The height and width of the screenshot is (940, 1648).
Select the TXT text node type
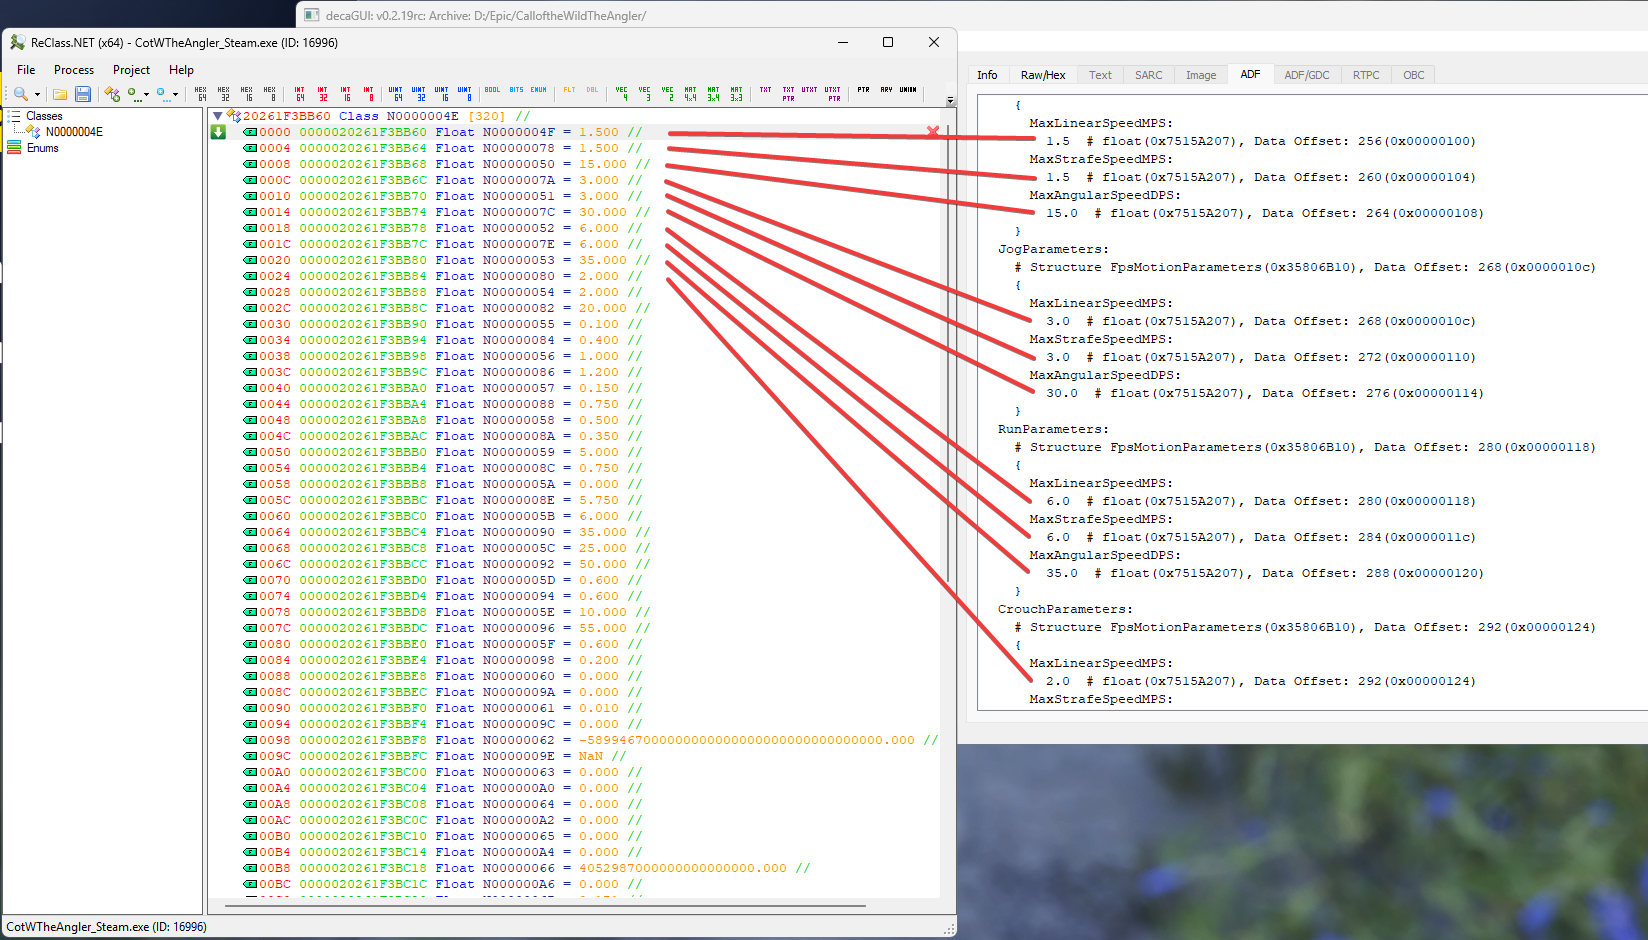(x=766, y=90)
